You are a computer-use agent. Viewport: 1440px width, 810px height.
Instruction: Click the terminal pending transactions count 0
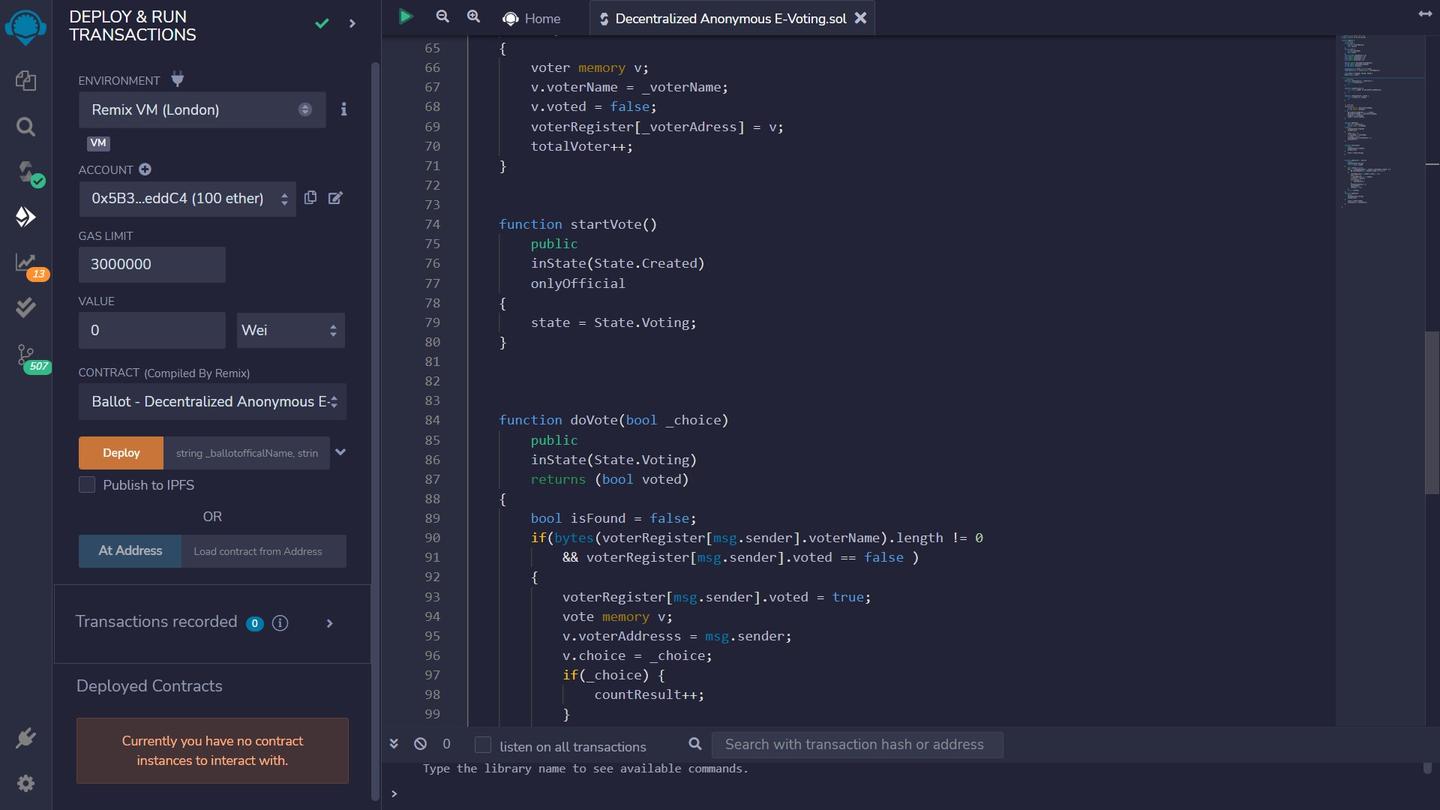point(446,744)
